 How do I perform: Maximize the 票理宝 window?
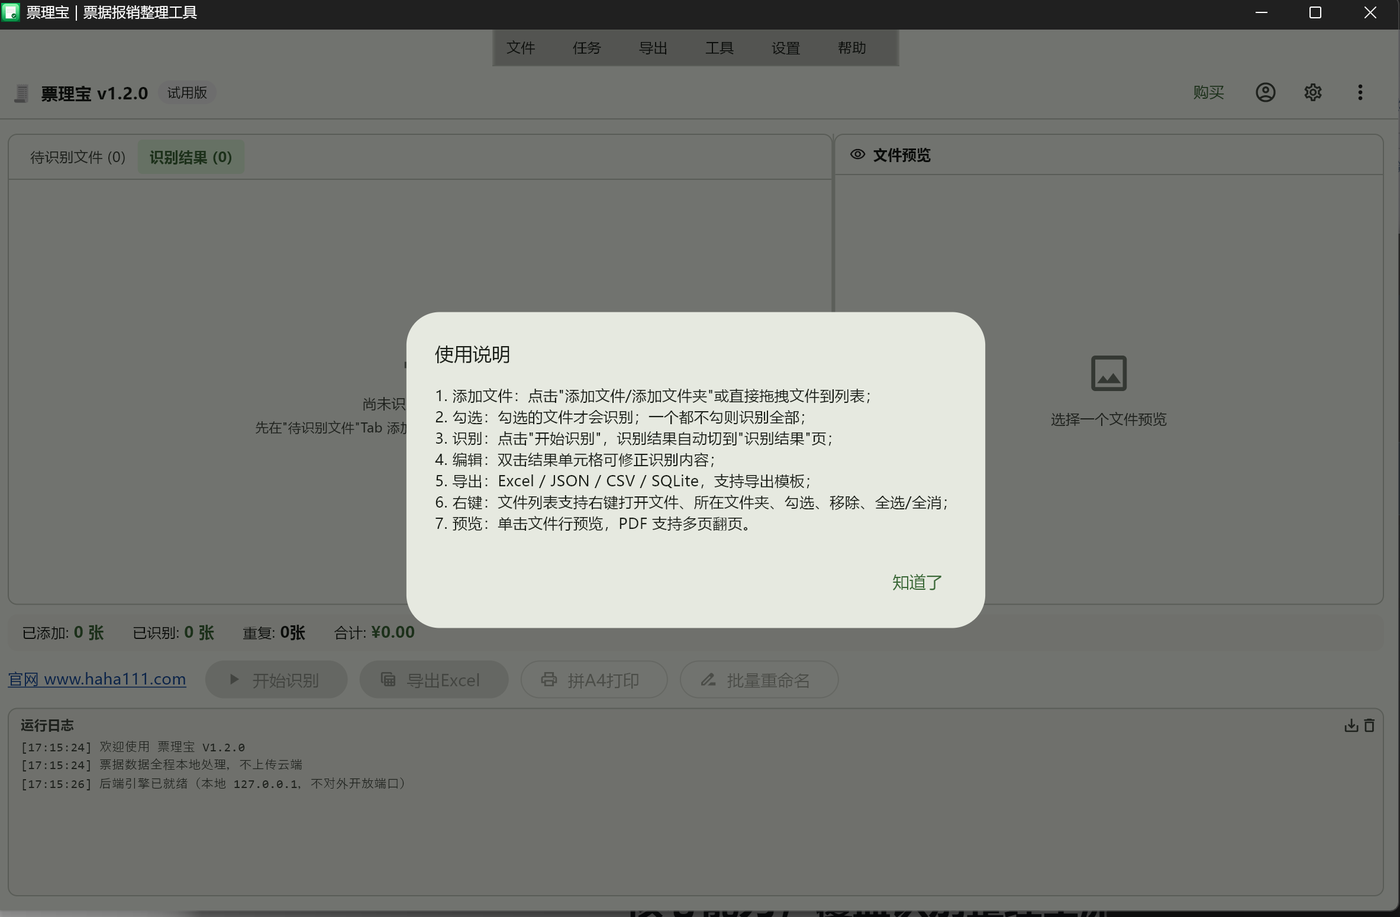pyautogui.click(x=1315, y=13)
